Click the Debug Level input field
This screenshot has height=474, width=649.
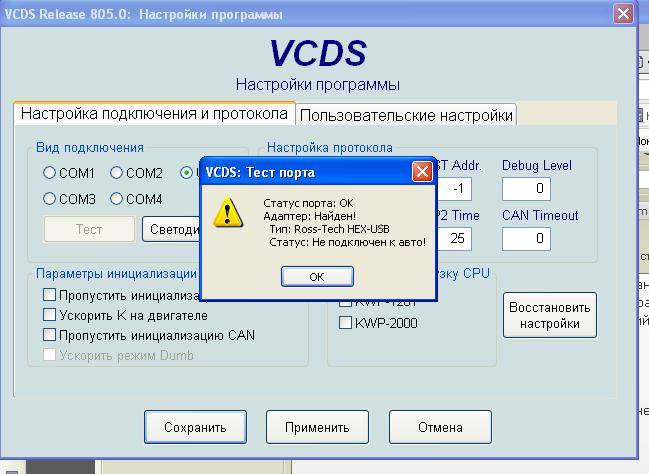coord(526,188)
